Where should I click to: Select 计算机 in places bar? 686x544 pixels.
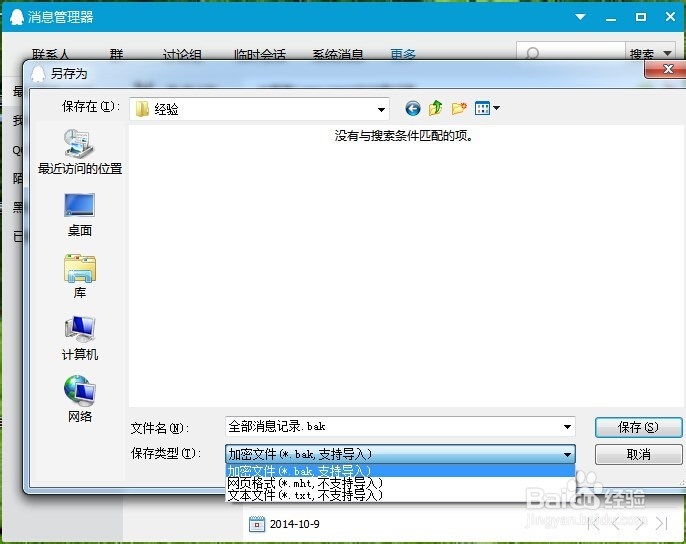coord(80,338)
